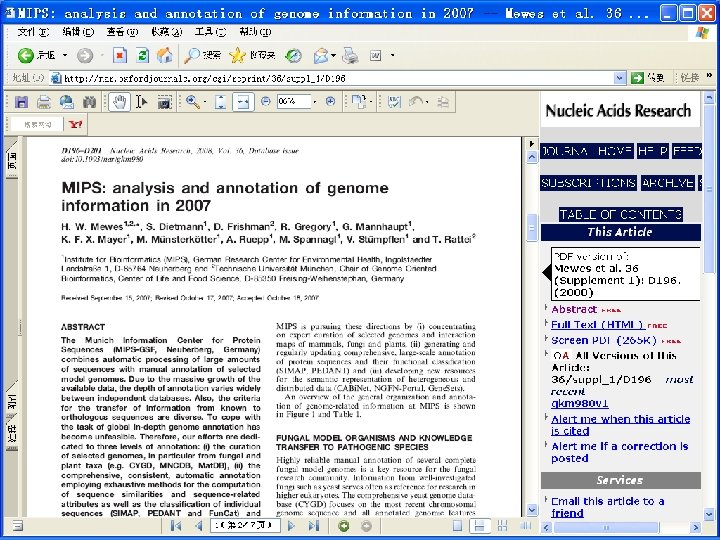
Task: Click the SUBSCRIPTIONS navigation button
Action: point(588,183)
